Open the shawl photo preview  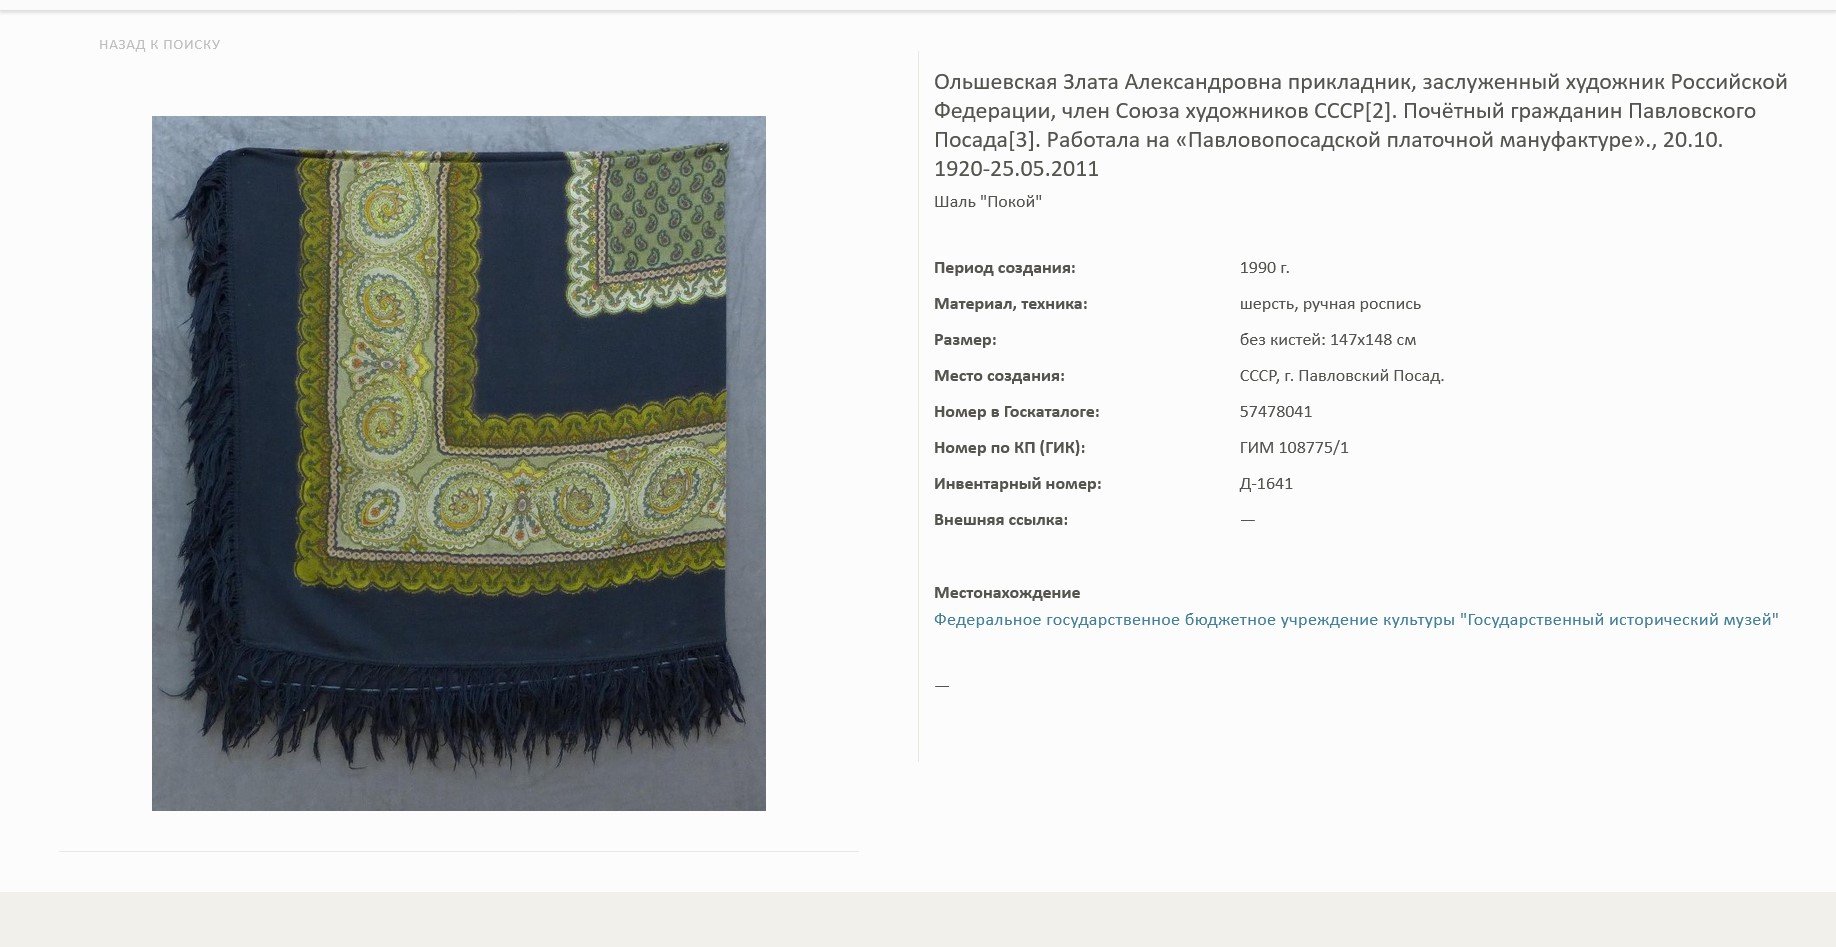coord(459,463)
